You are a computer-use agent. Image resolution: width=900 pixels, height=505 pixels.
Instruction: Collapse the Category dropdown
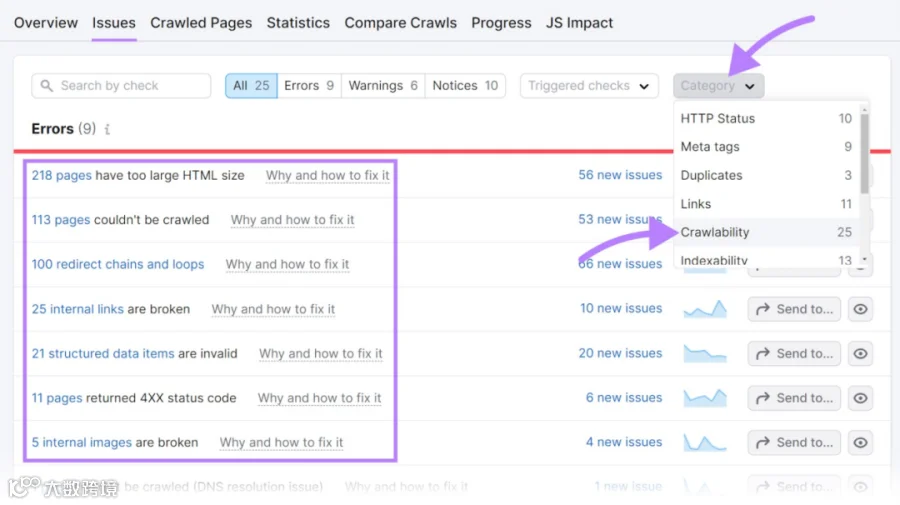pos(718,86)
